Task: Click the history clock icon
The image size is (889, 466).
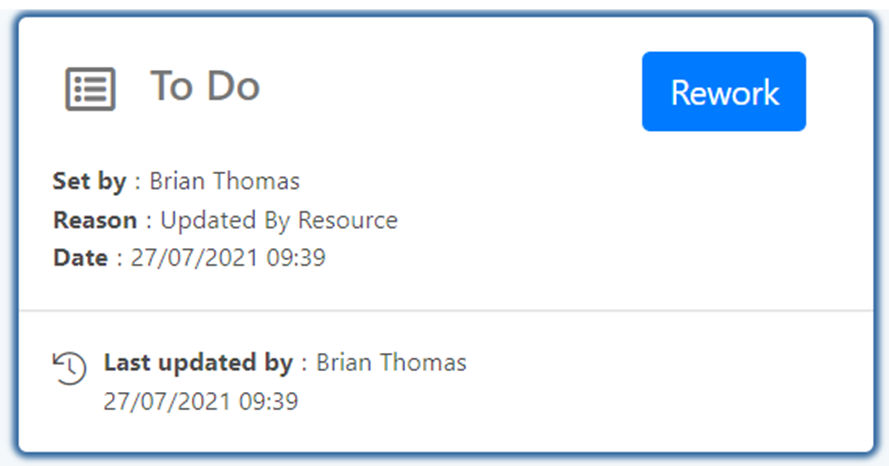Action: pyautogui.click(x=69, y=368)
